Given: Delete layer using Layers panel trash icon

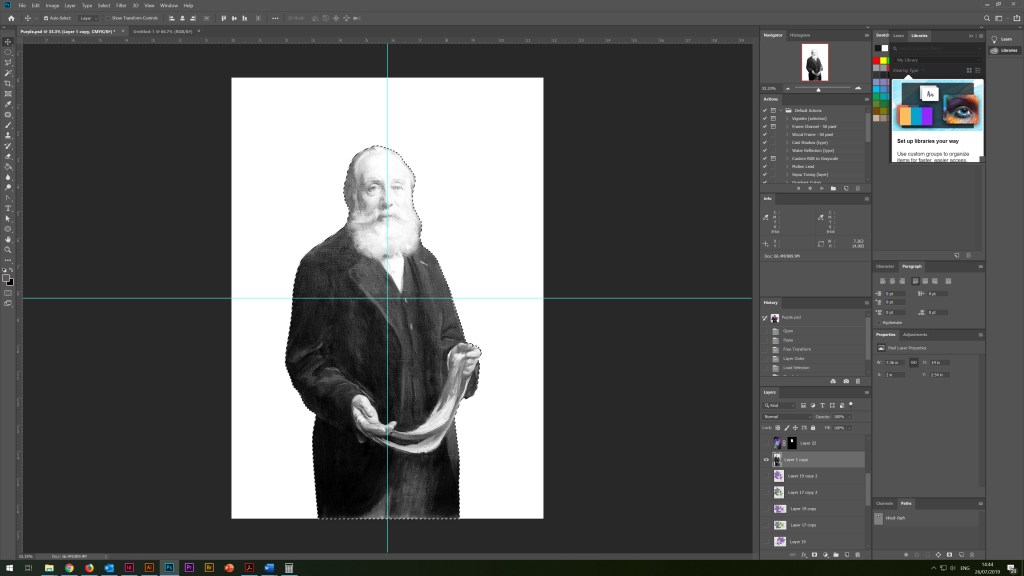Looking at the screenshot, I should tap(858, 554).
